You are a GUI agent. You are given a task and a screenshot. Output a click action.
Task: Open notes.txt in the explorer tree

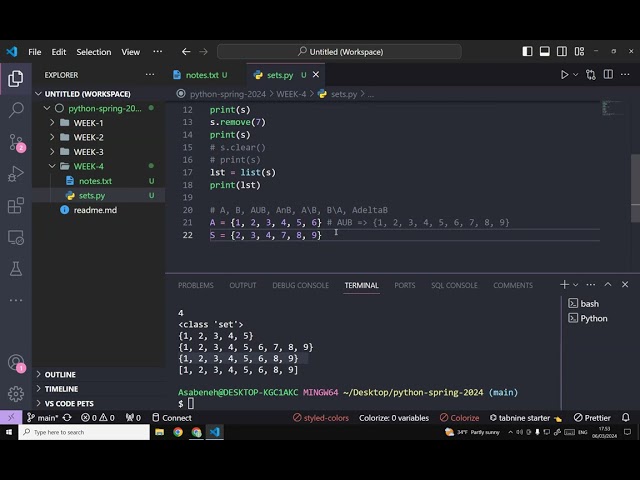point(98,181)
